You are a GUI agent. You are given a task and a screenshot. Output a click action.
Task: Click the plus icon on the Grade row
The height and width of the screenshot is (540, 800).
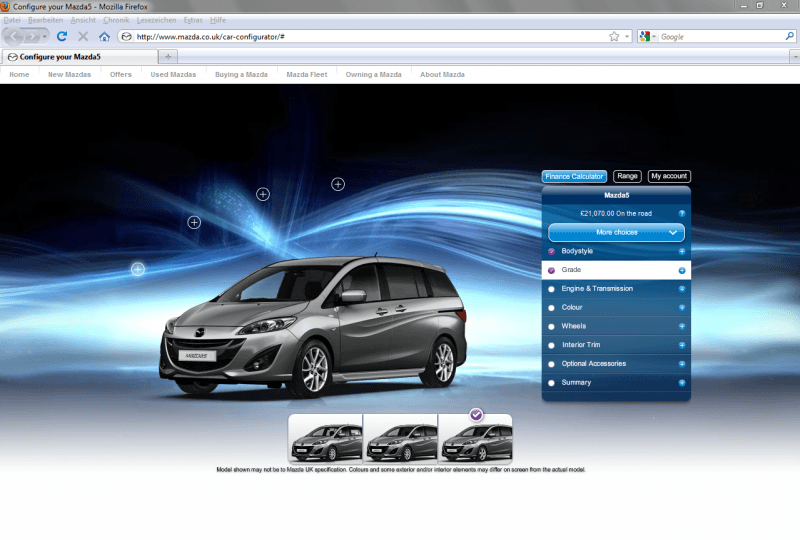pyautogui.click(x=682, y=271)
